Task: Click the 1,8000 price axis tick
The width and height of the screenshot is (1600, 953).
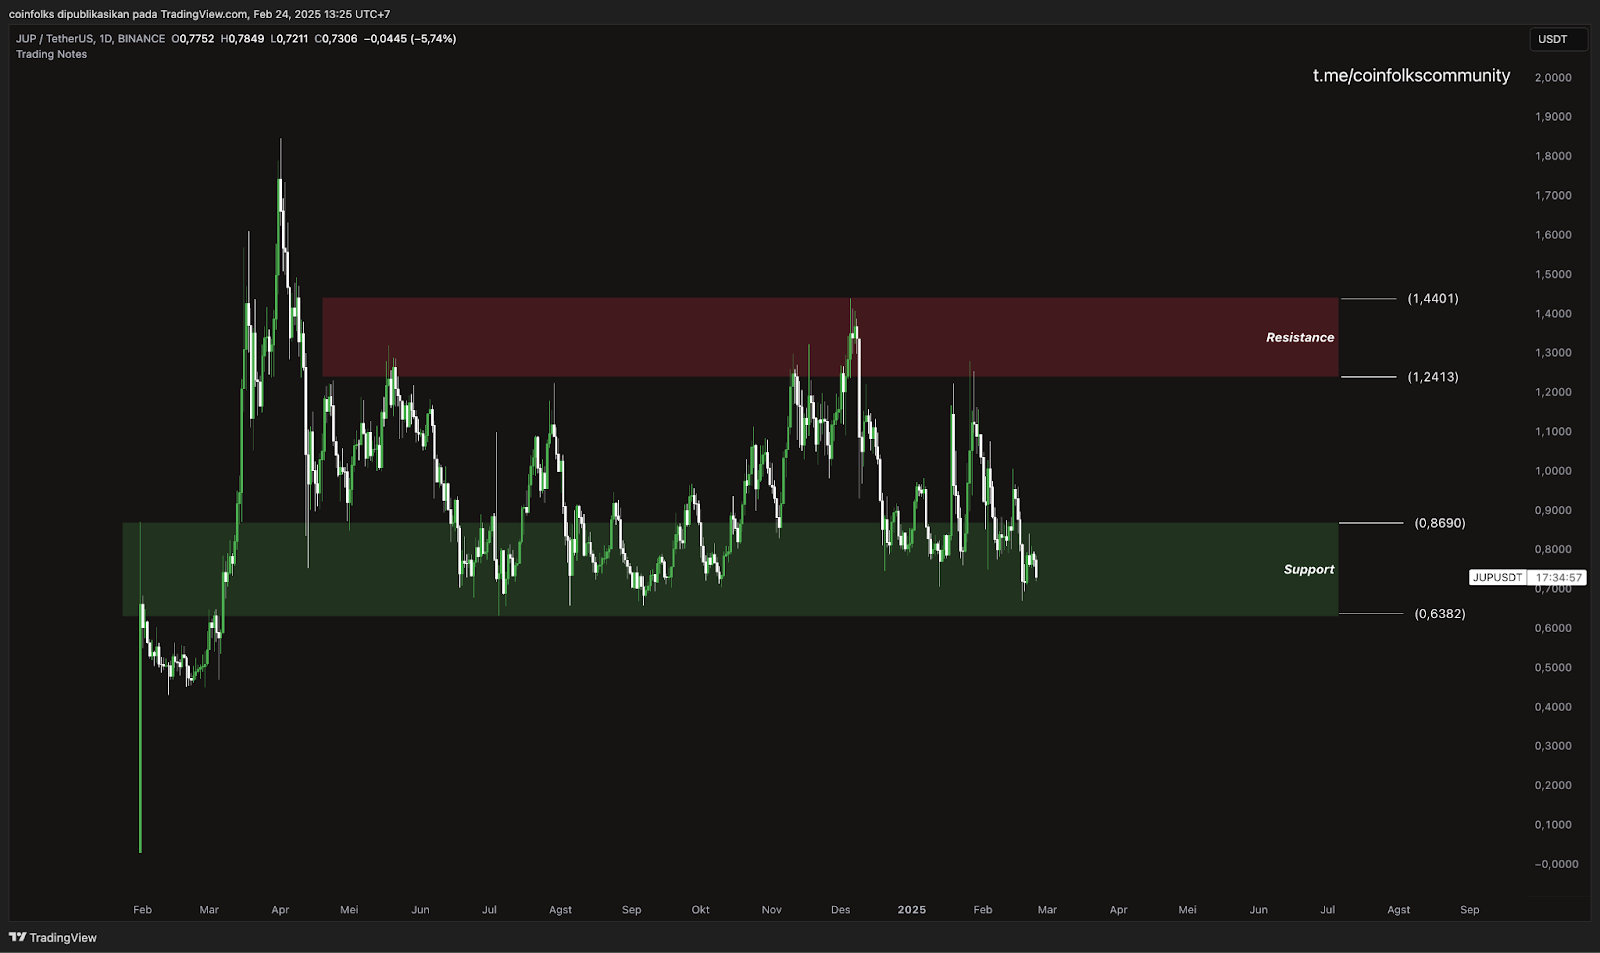Action: click(1553, 156)
